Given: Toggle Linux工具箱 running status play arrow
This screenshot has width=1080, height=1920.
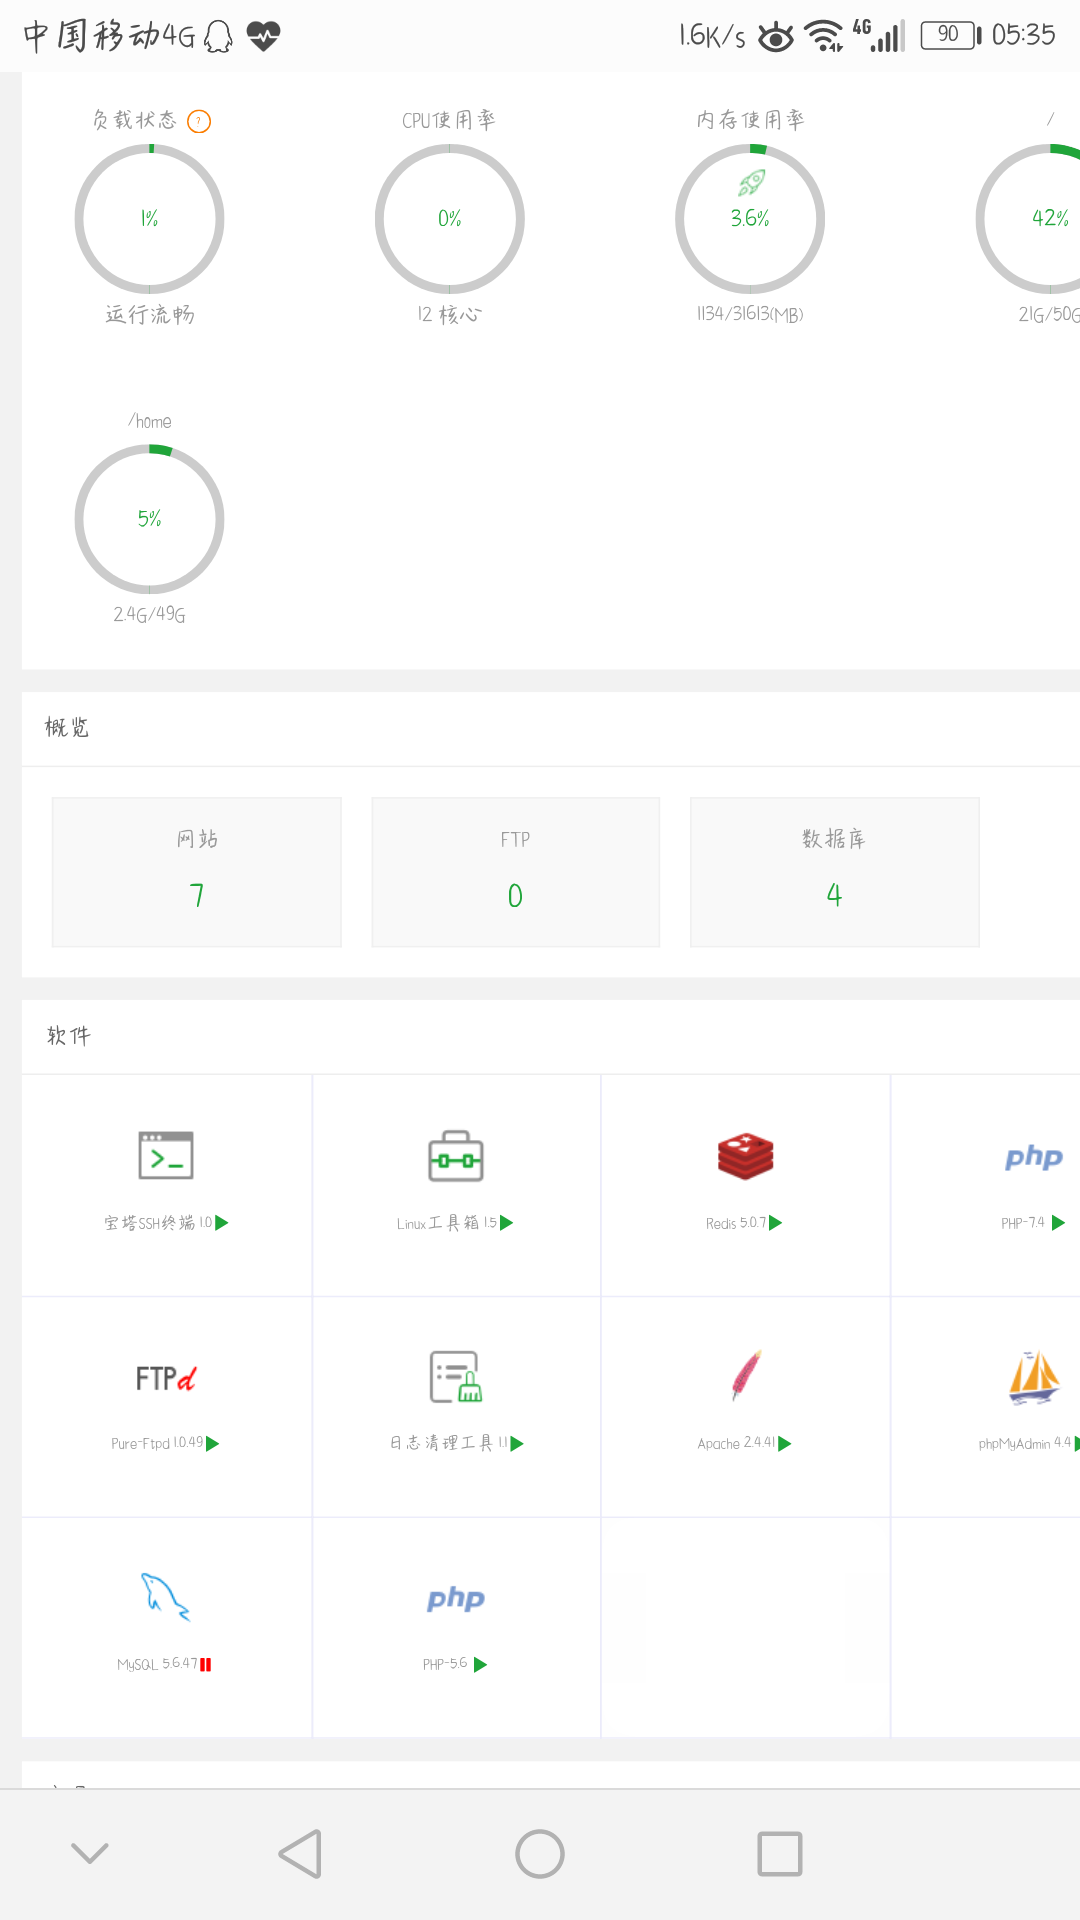Looking at the screenshot, I should (507, 1223).
